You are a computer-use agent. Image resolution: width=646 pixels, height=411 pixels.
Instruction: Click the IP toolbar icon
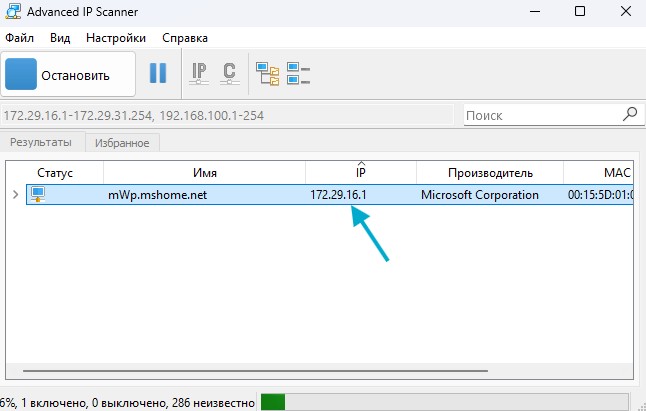coord(199,73)
